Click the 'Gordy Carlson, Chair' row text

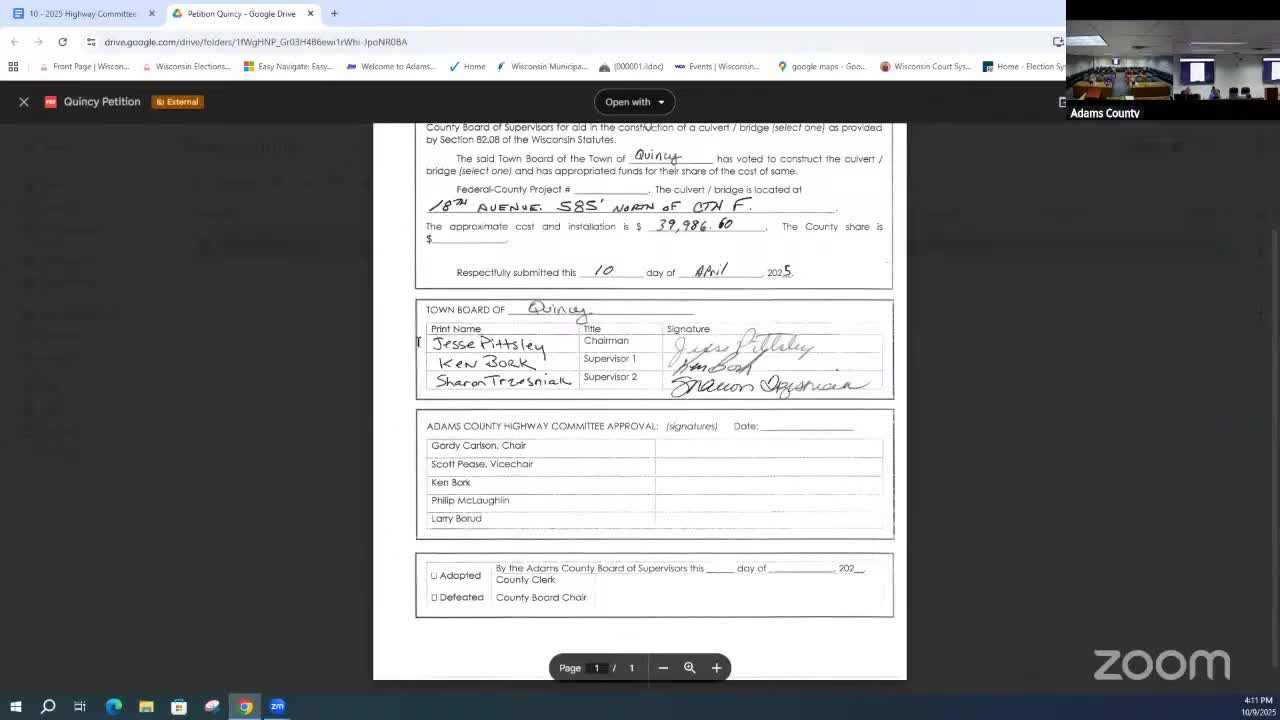pyautogui.click(x=478, y=446)
